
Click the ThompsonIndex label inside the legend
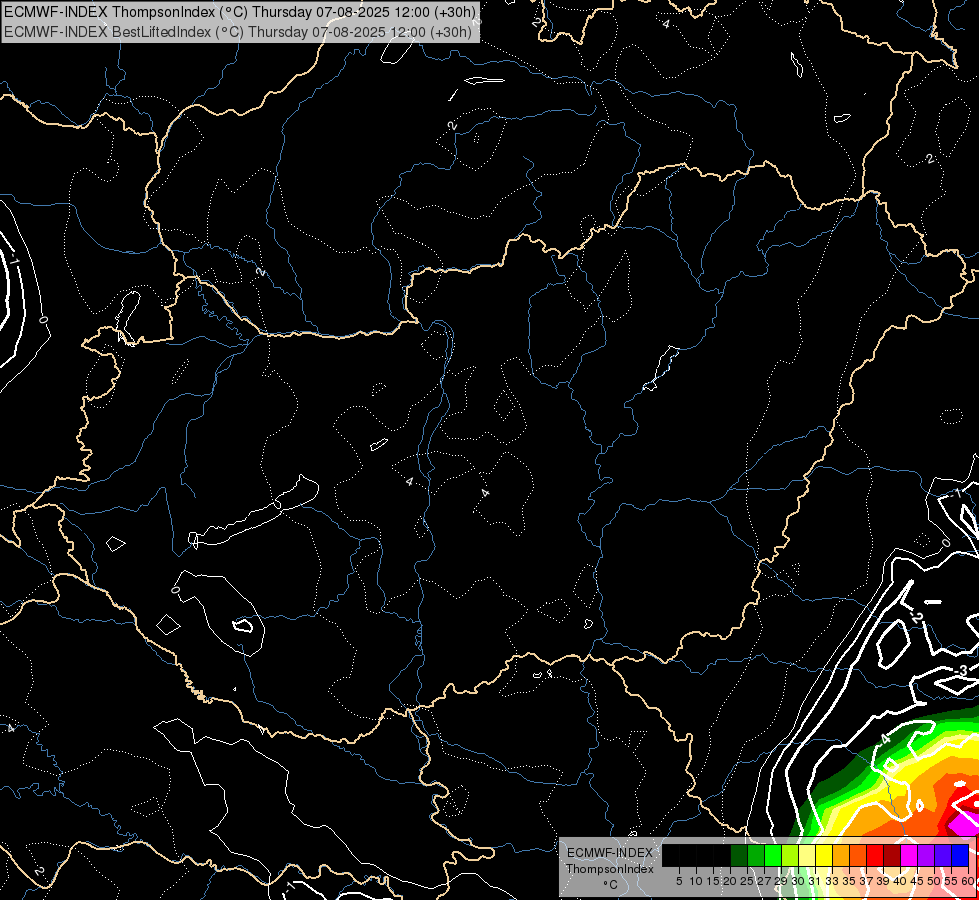click(x=610, y=869)
